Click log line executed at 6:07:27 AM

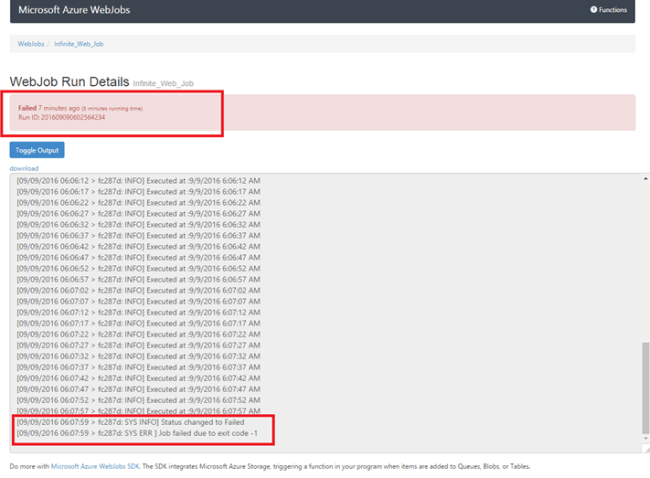point(138,345)
